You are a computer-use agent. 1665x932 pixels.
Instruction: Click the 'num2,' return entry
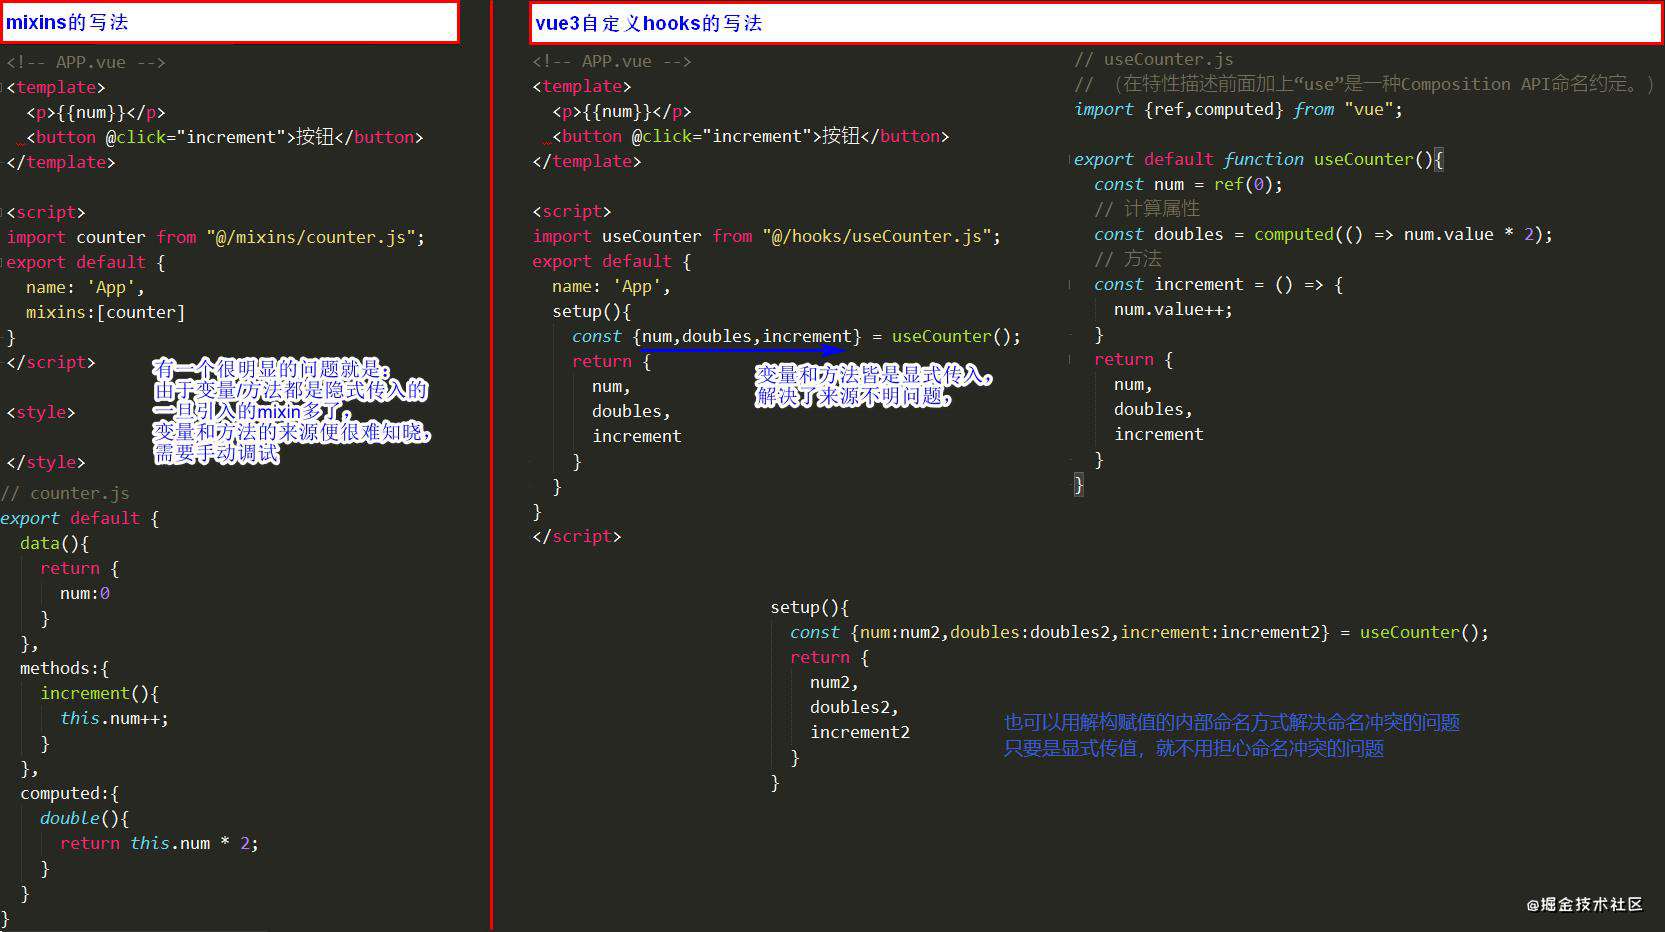(x=835, y=682)
